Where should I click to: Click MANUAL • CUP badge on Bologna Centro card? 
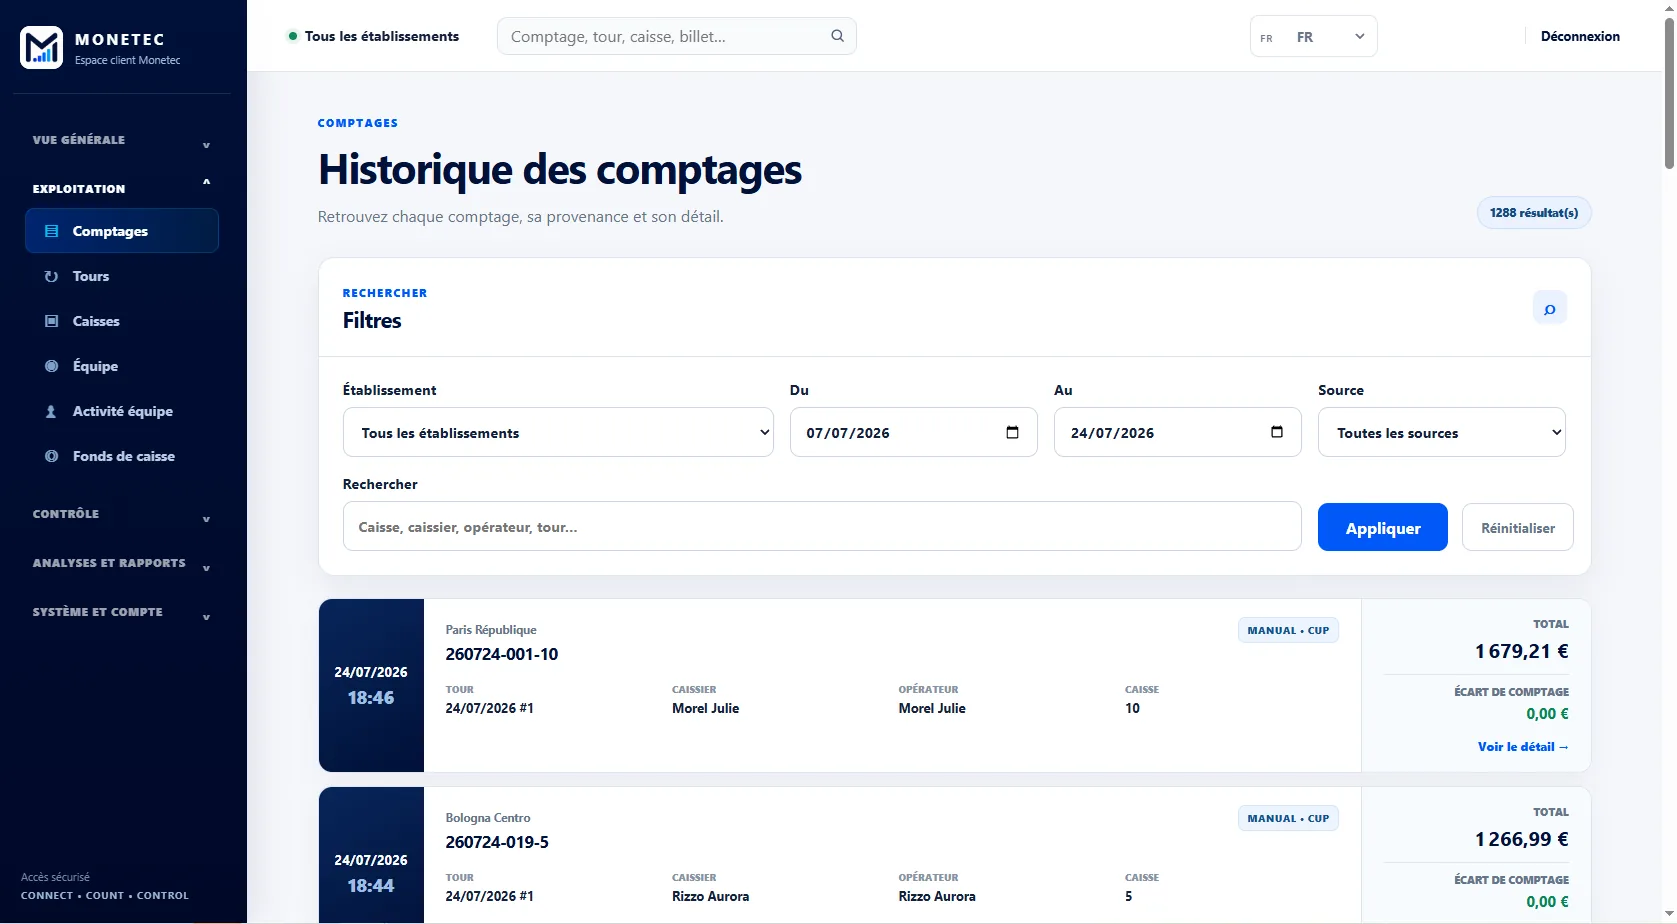(1288, 819)
